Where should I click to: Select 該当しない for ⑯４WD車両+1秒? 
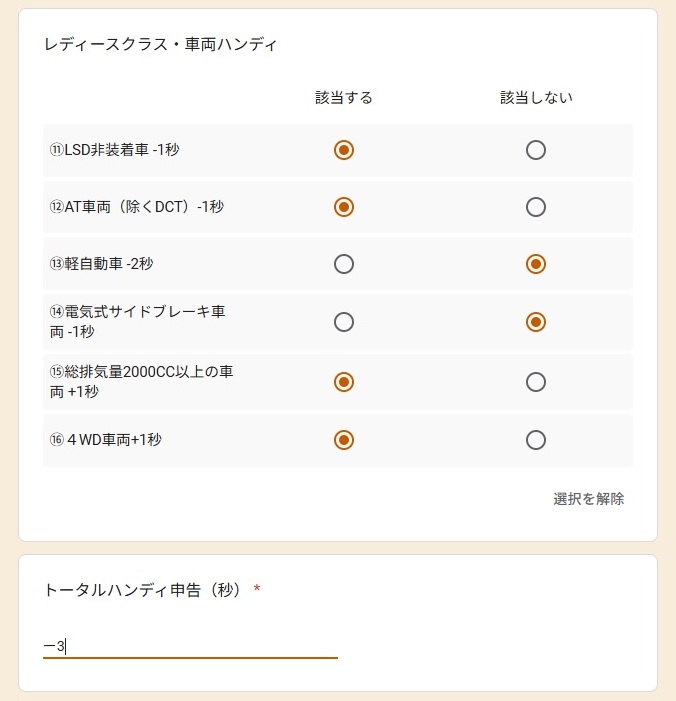(x=536, y=440)
